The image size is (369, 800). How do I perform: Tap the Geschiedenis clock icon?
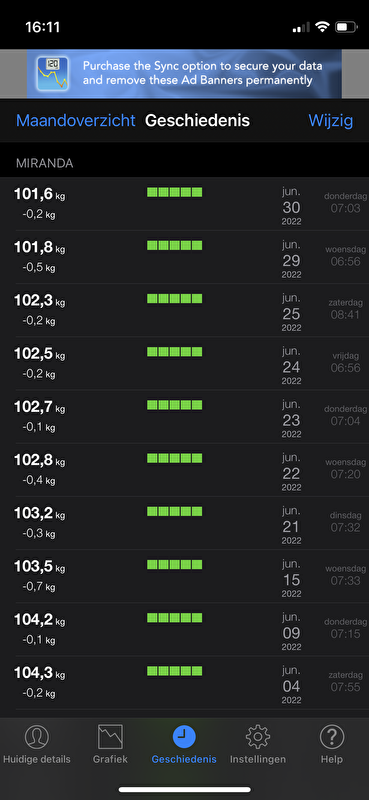[x=184, y=737]
